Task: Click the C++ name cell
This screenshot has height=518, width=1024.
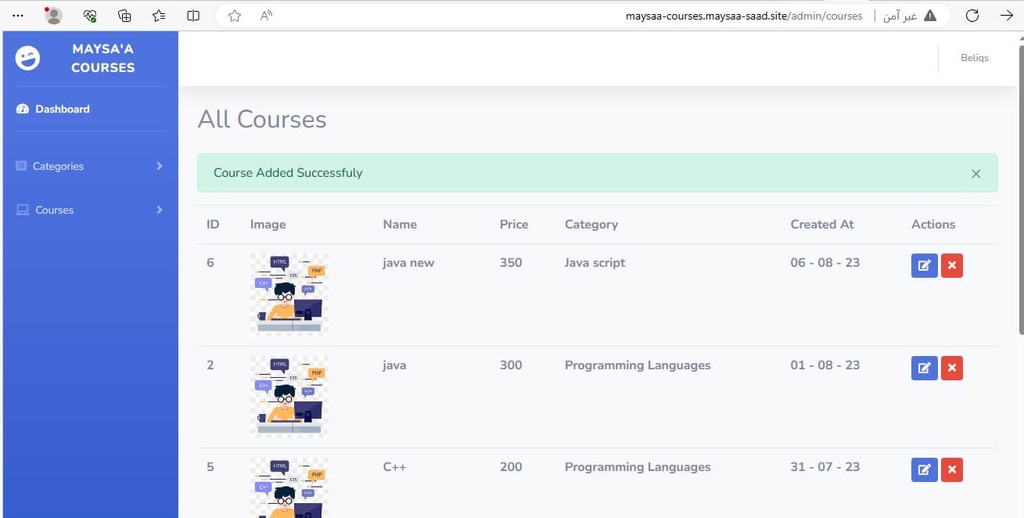Action: tap(394, 467)
